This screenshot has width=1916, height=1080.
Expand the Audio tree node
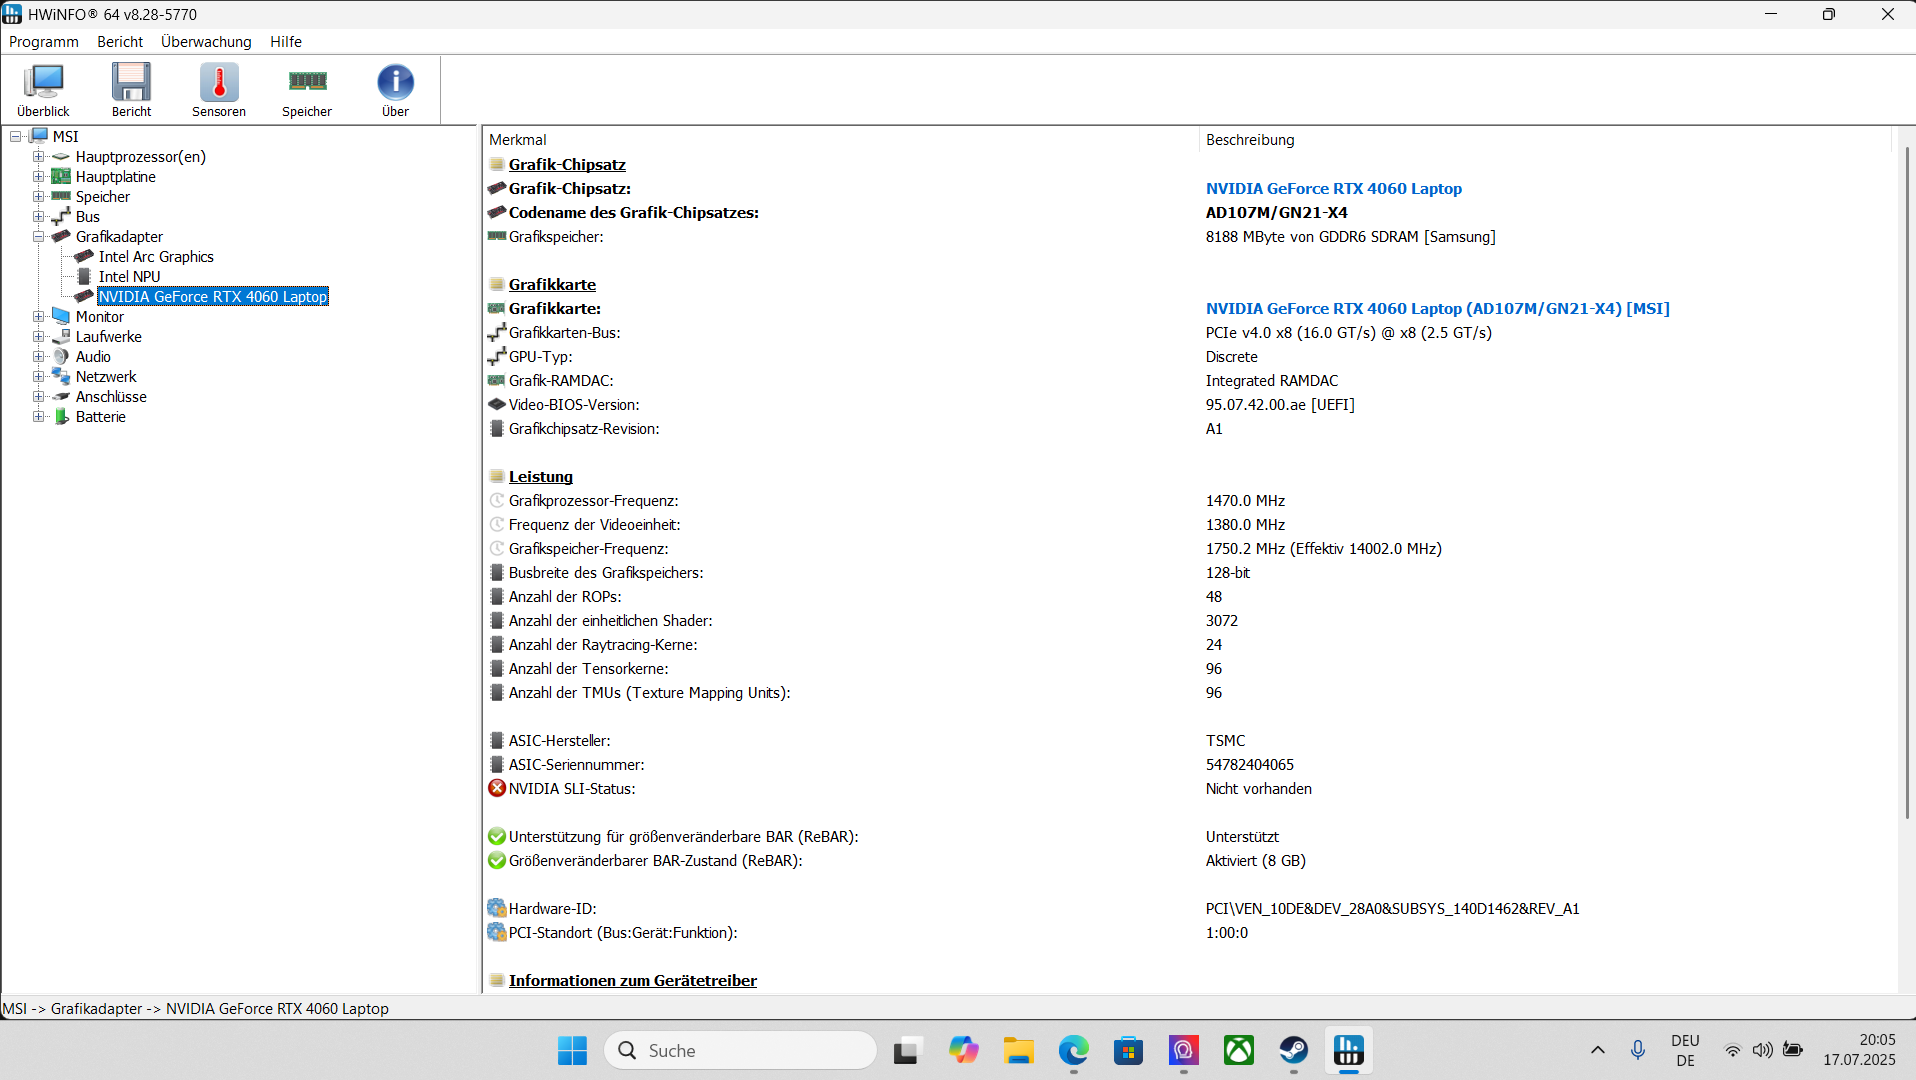[x=38, y=357]
